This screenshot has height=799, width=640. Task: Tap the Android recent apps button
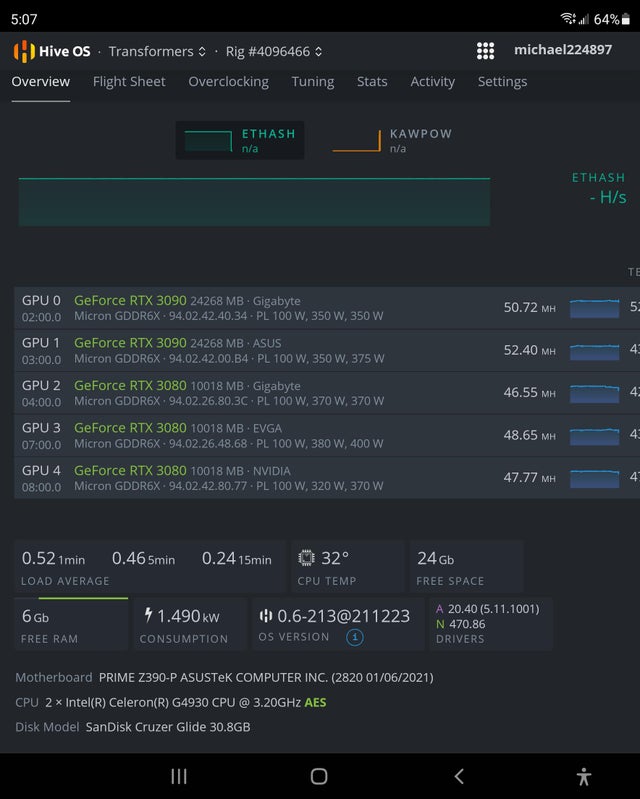(179, 777)
